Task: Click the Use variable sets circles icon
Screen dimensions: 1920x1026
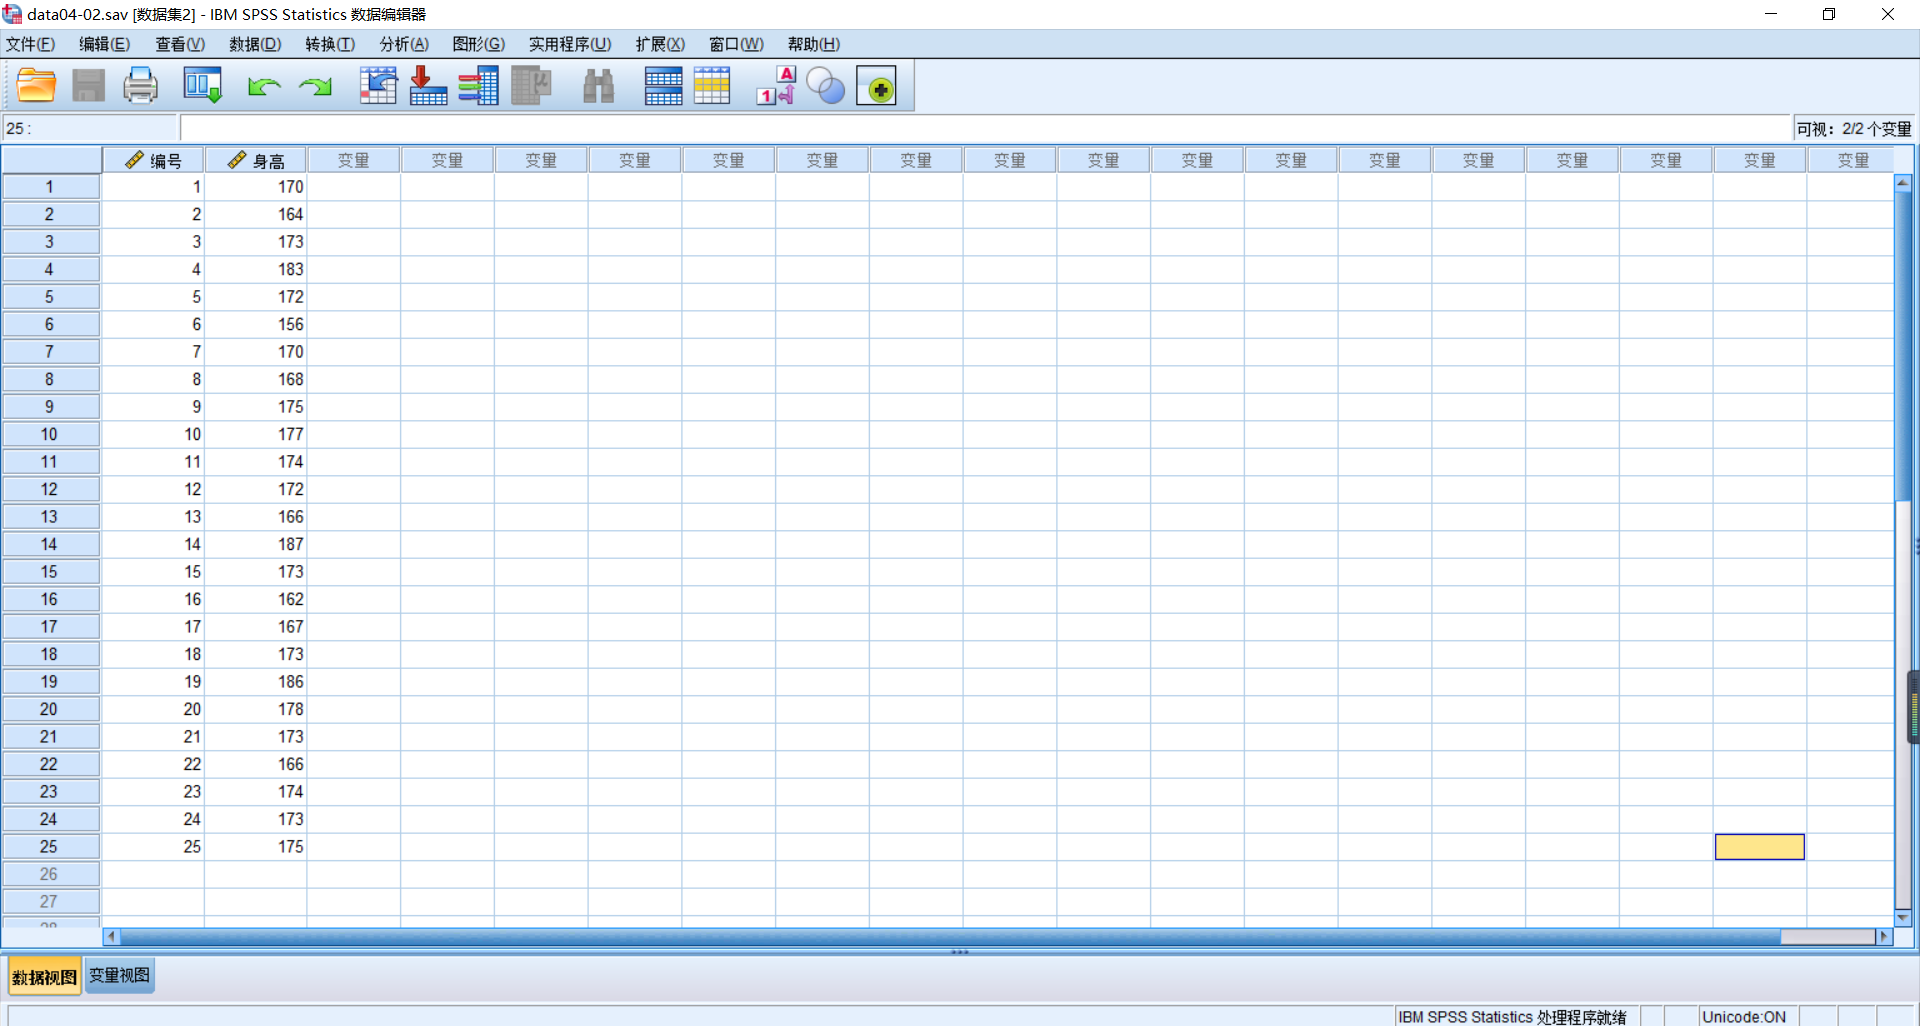Action: [826, 86]
